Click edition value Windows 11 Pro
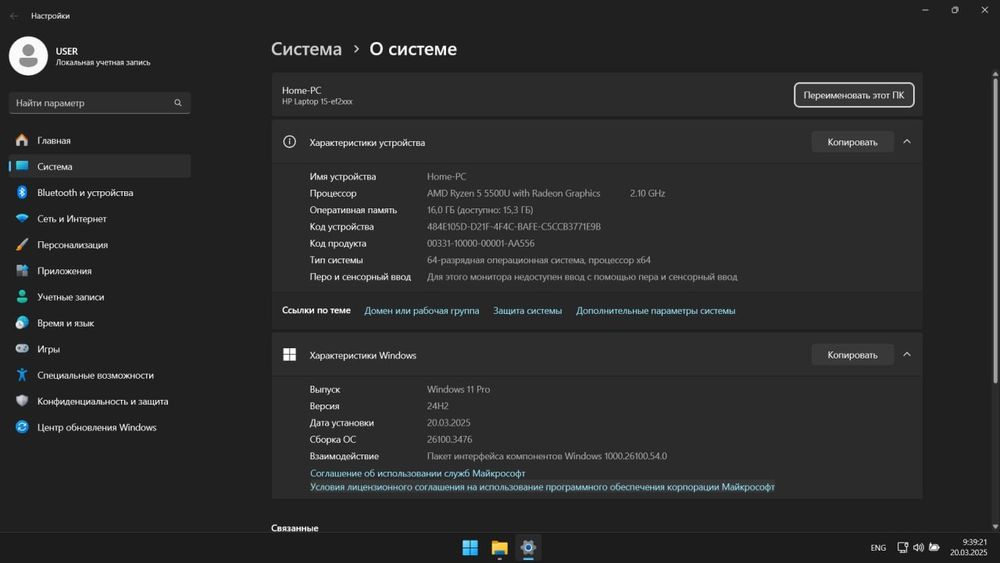The image size is (1000, 563). click(x=459, y=390)
